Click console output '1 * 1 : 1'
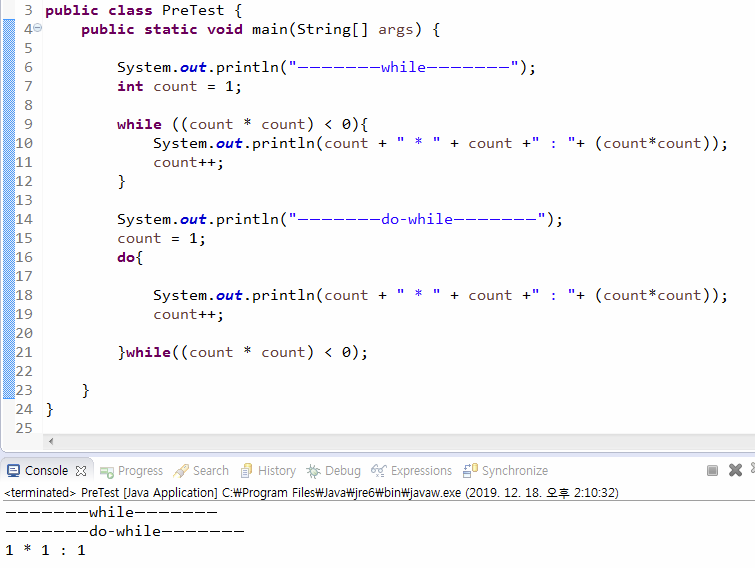Screen dimensions: 755x568 tap(45, 550)
